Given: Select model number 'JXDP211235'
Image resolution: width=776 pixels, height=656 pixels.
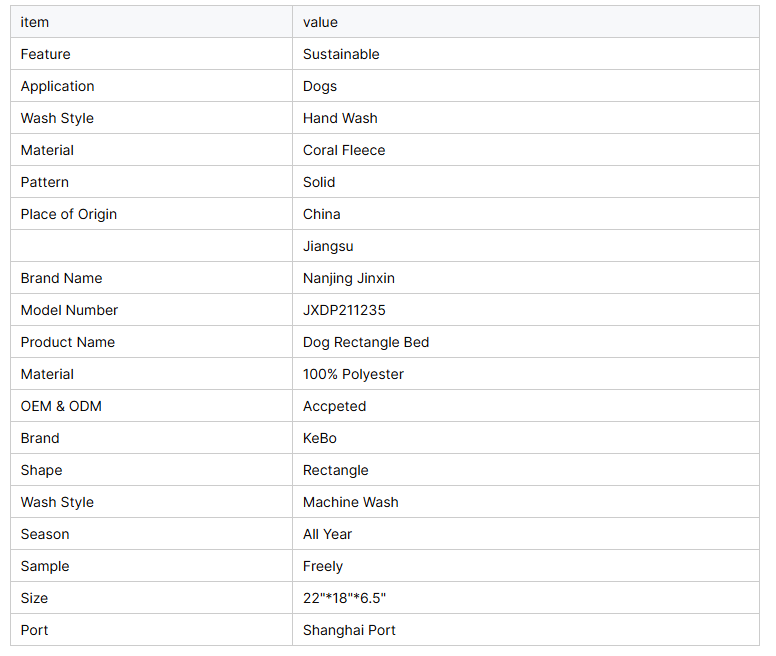Looking at the screenshot, I should 344,310.
